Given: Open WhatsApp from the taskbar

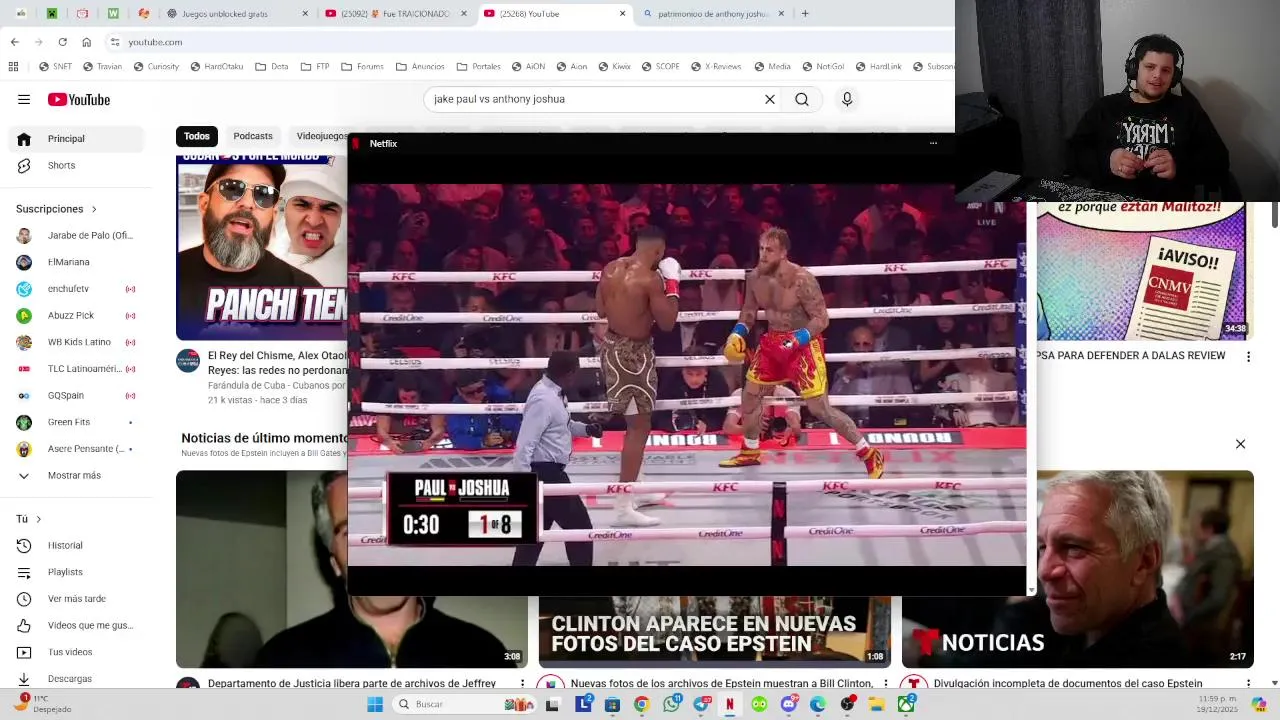Looking at the screenshot, I should 672,704.
